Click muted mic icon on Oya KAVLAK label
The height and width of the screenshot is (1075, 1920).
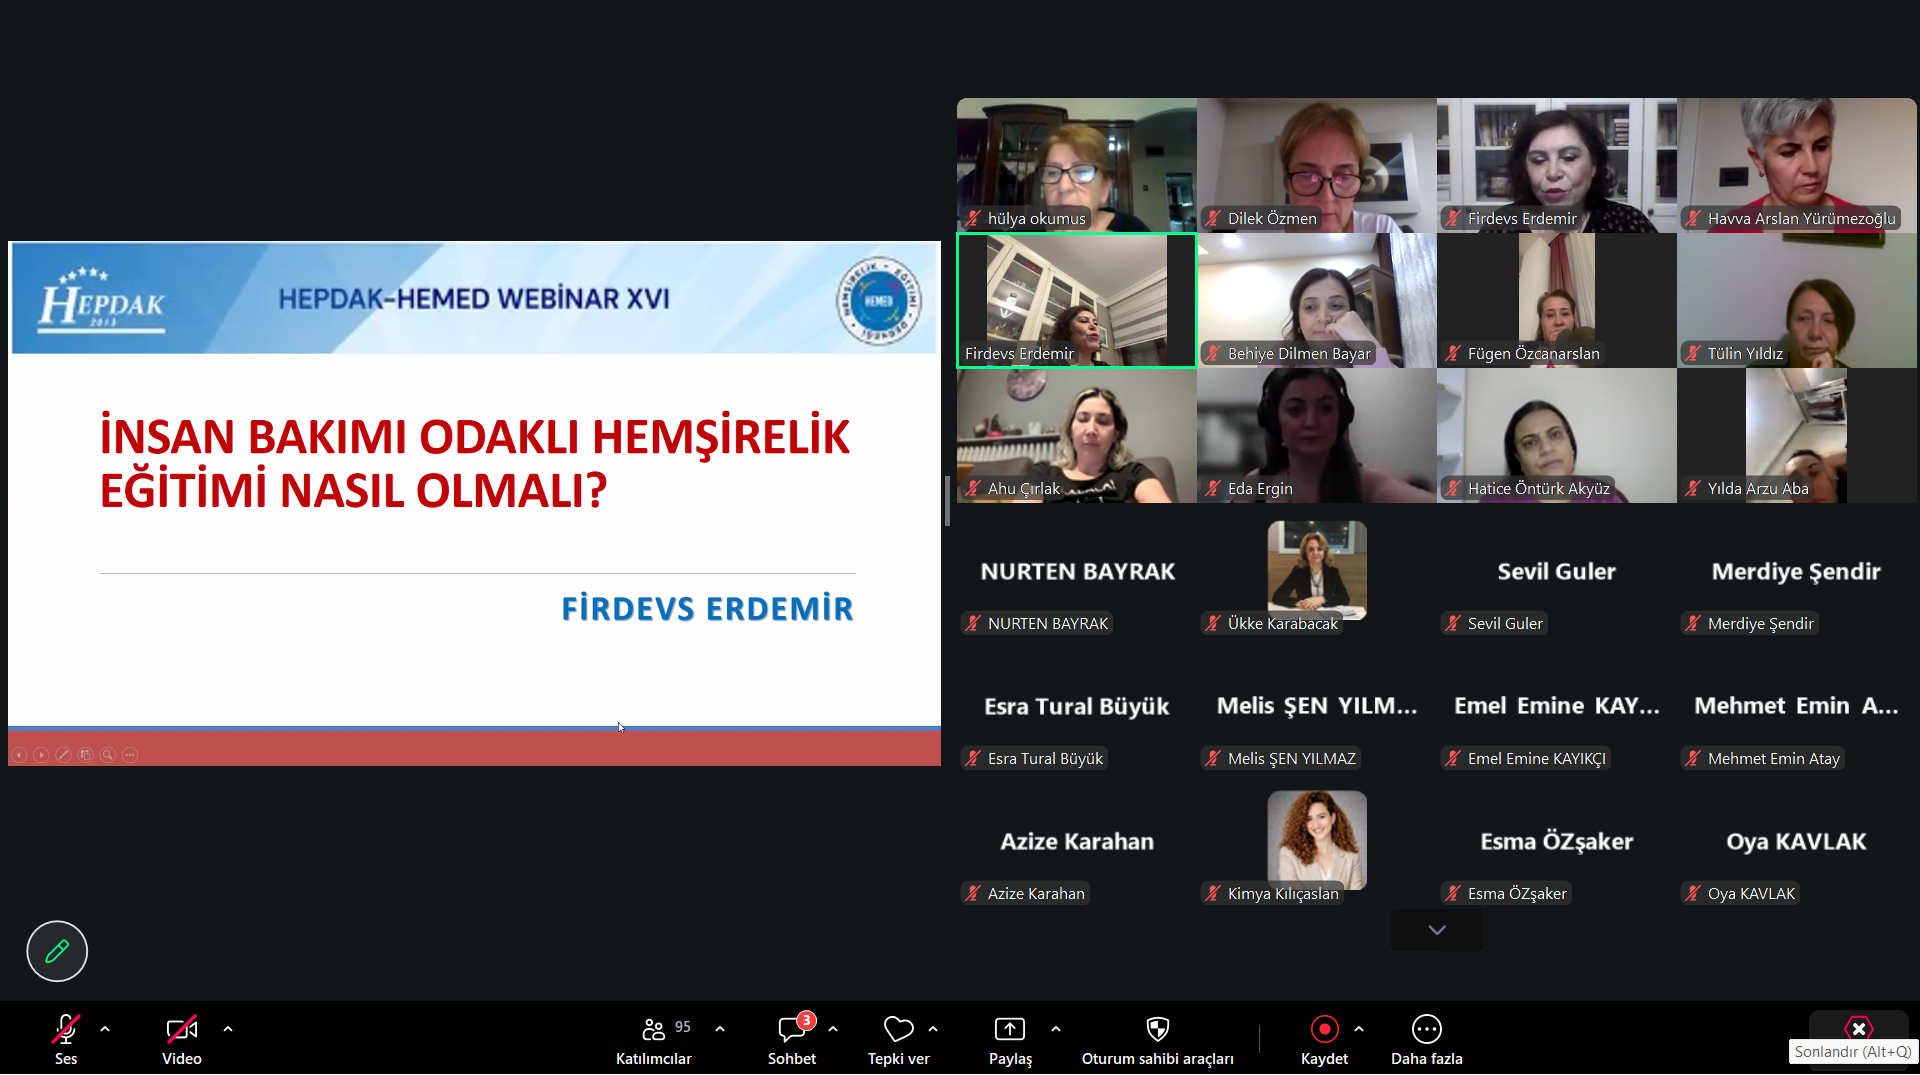[x=1693, y=893]
